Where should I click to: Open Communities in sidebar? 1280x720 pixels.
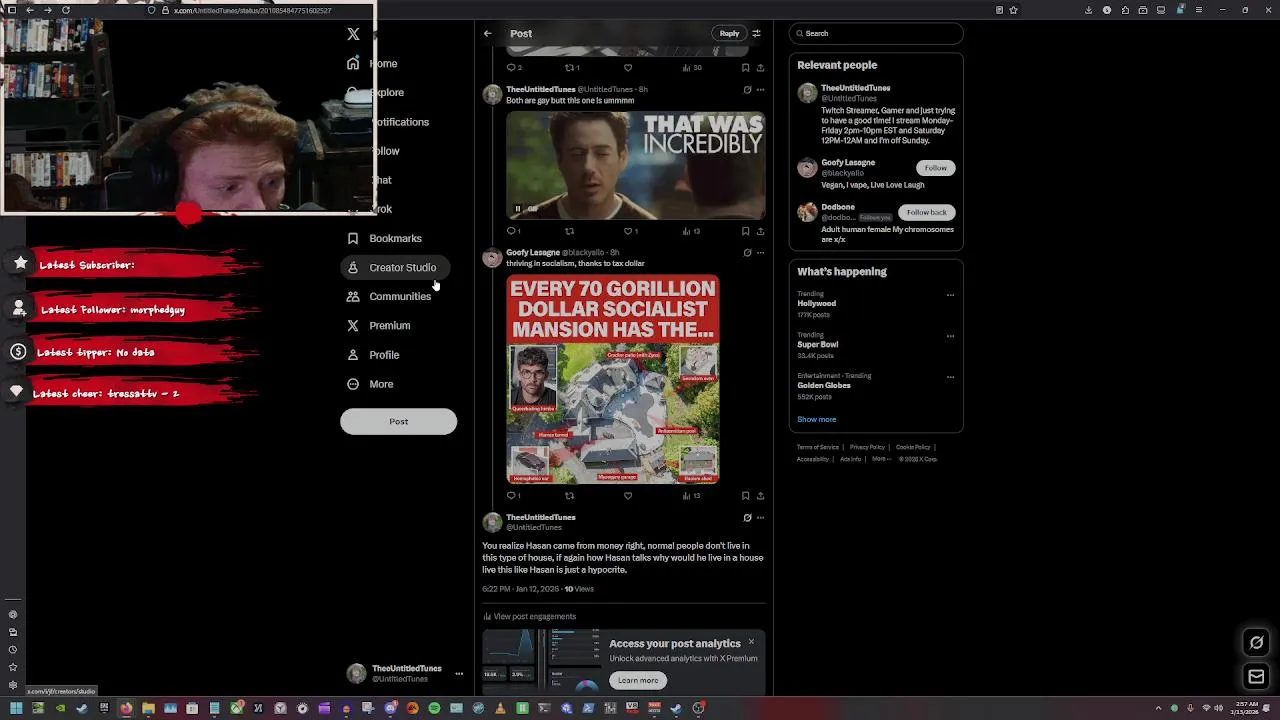pyautogui.click(x=388, y=296)
